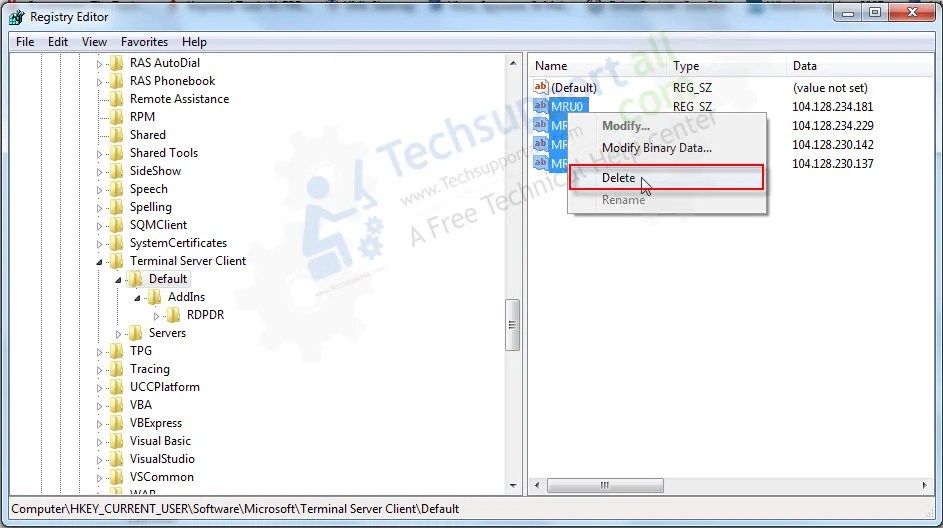The width and height of the screenshot is (943, 528).
Task: Expand the Shared Tools key
Action: 100,154
